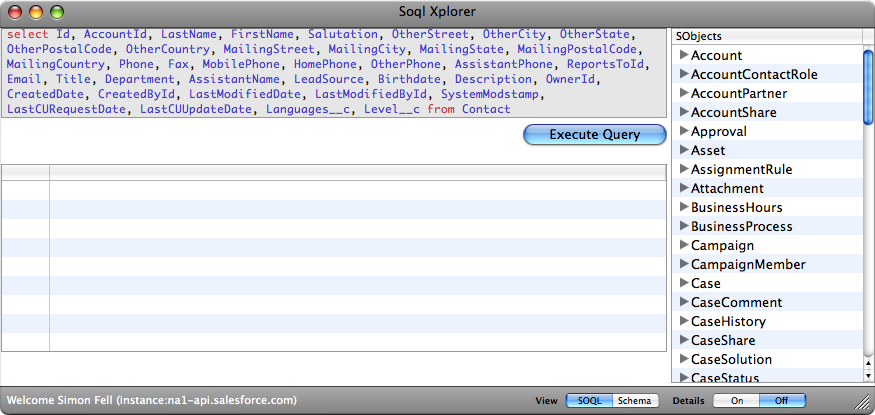This screenshot has width=875, height=415.
Task: Expand the Approval object
Action: click(x=684, y=131)
